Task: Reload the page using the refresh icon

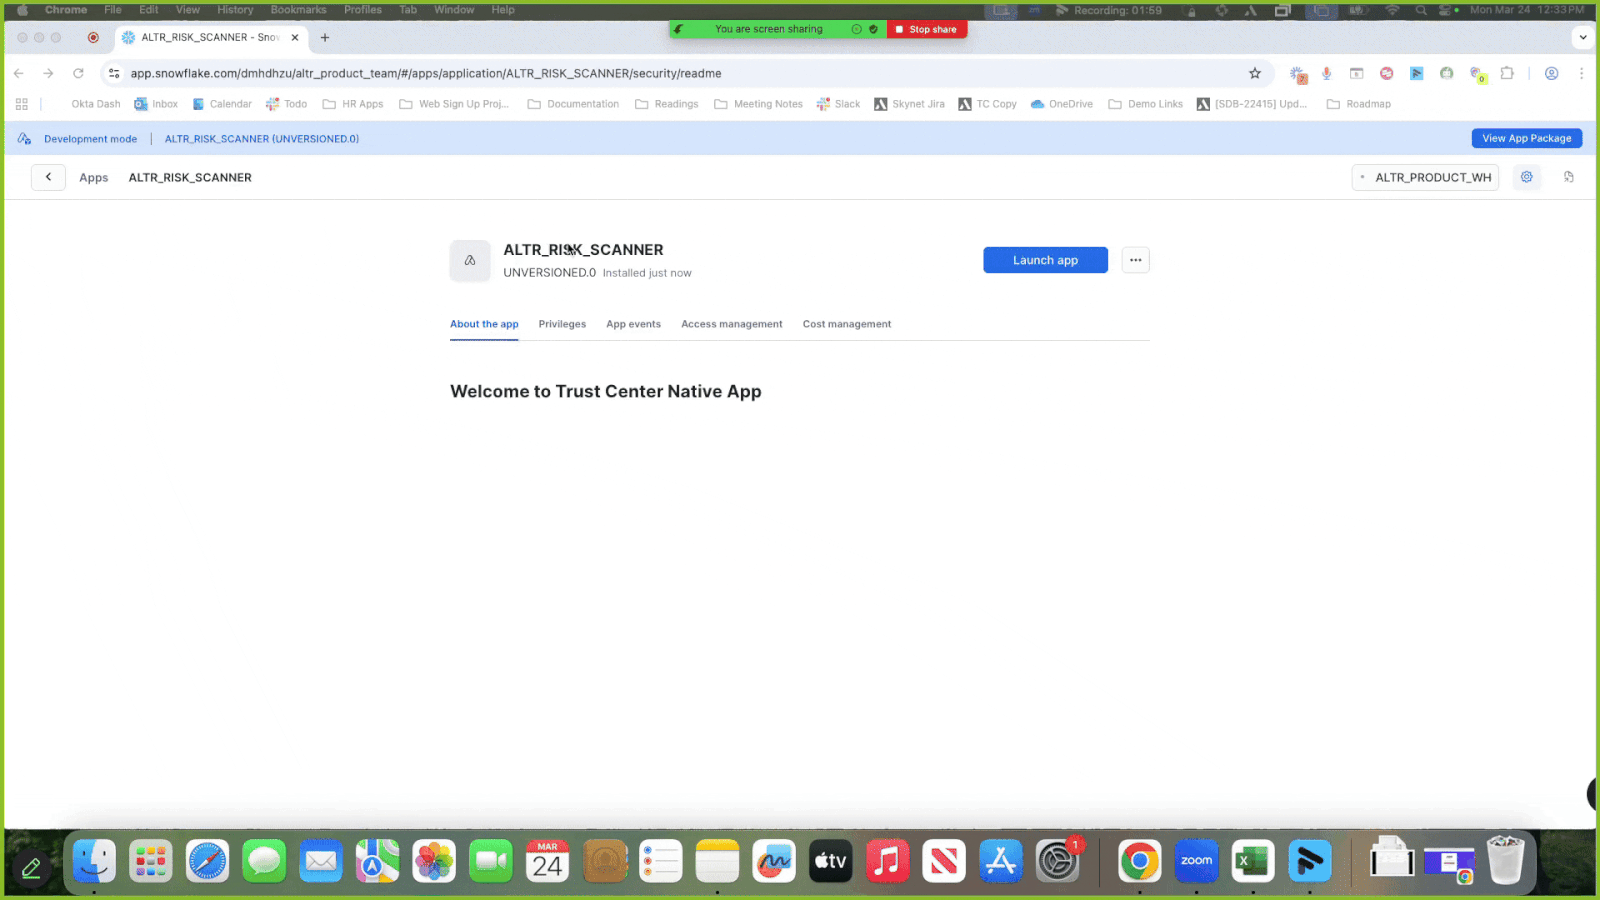Action: [78, 73]
